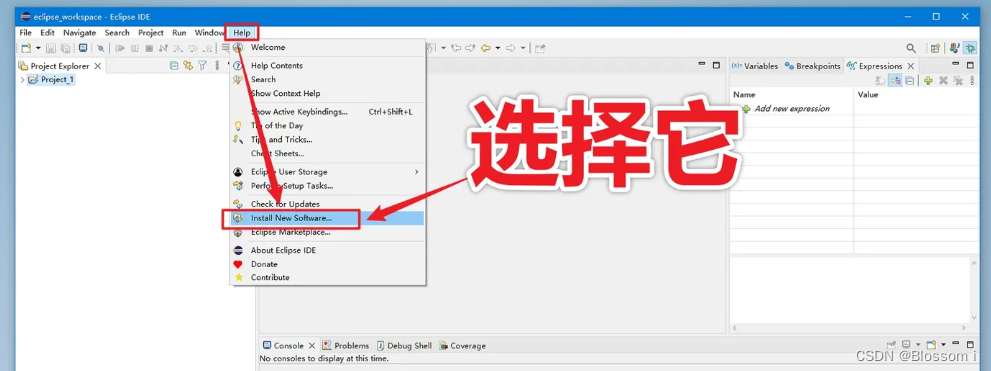Open the Project Explorer filter icon
The height and width of the screenshot is (371, 991).
(202, 65)
